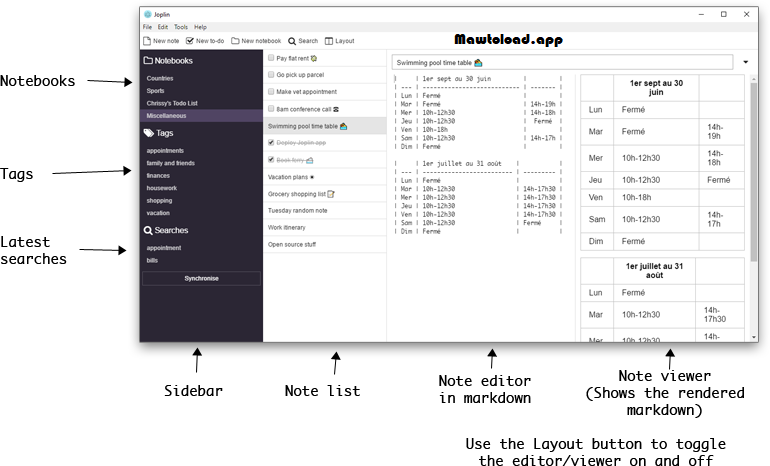Image resolution: width=770 pixels, height=466 pixels.
Task: Click the Tags icon in sidebar
Action: (x=148, y=133)
